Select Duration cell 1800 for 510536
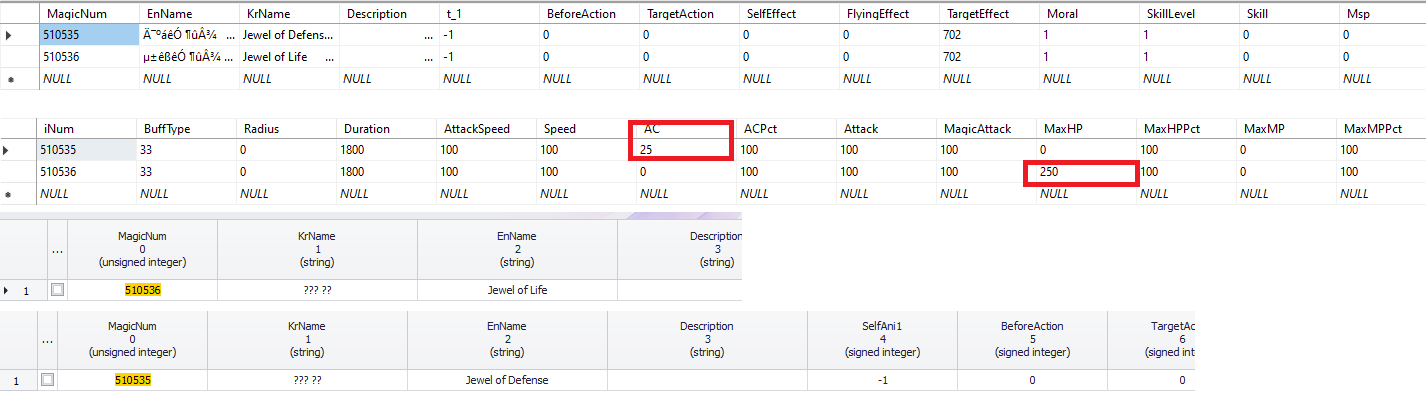Screen dimensions: 1426x415 (386, 172)
